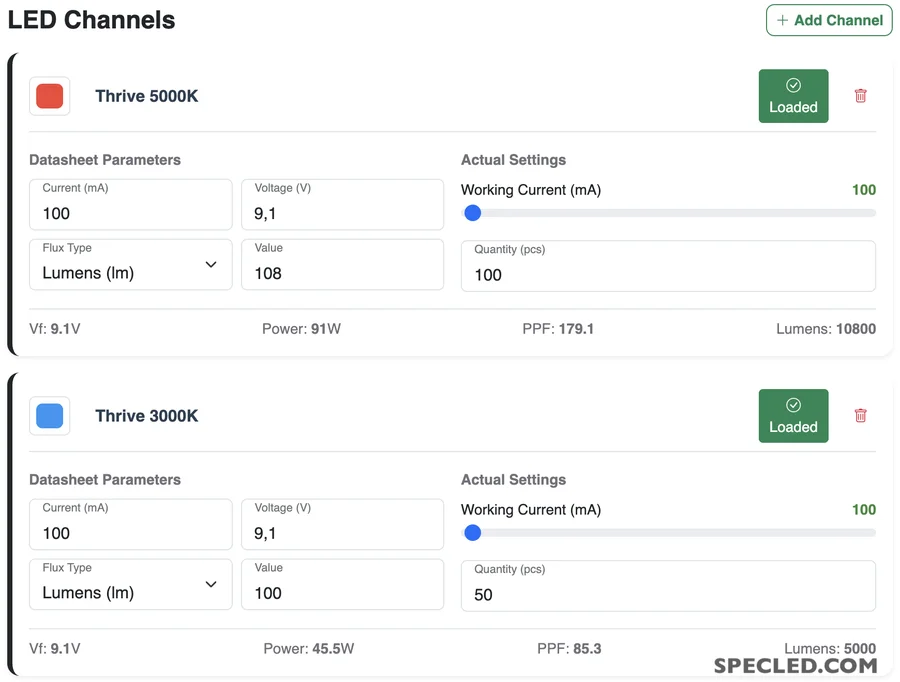Image resolution: width=900 pixels, height=682 pixels.
Task: Click the Power: 91W readout
Action: pos(301,329)
